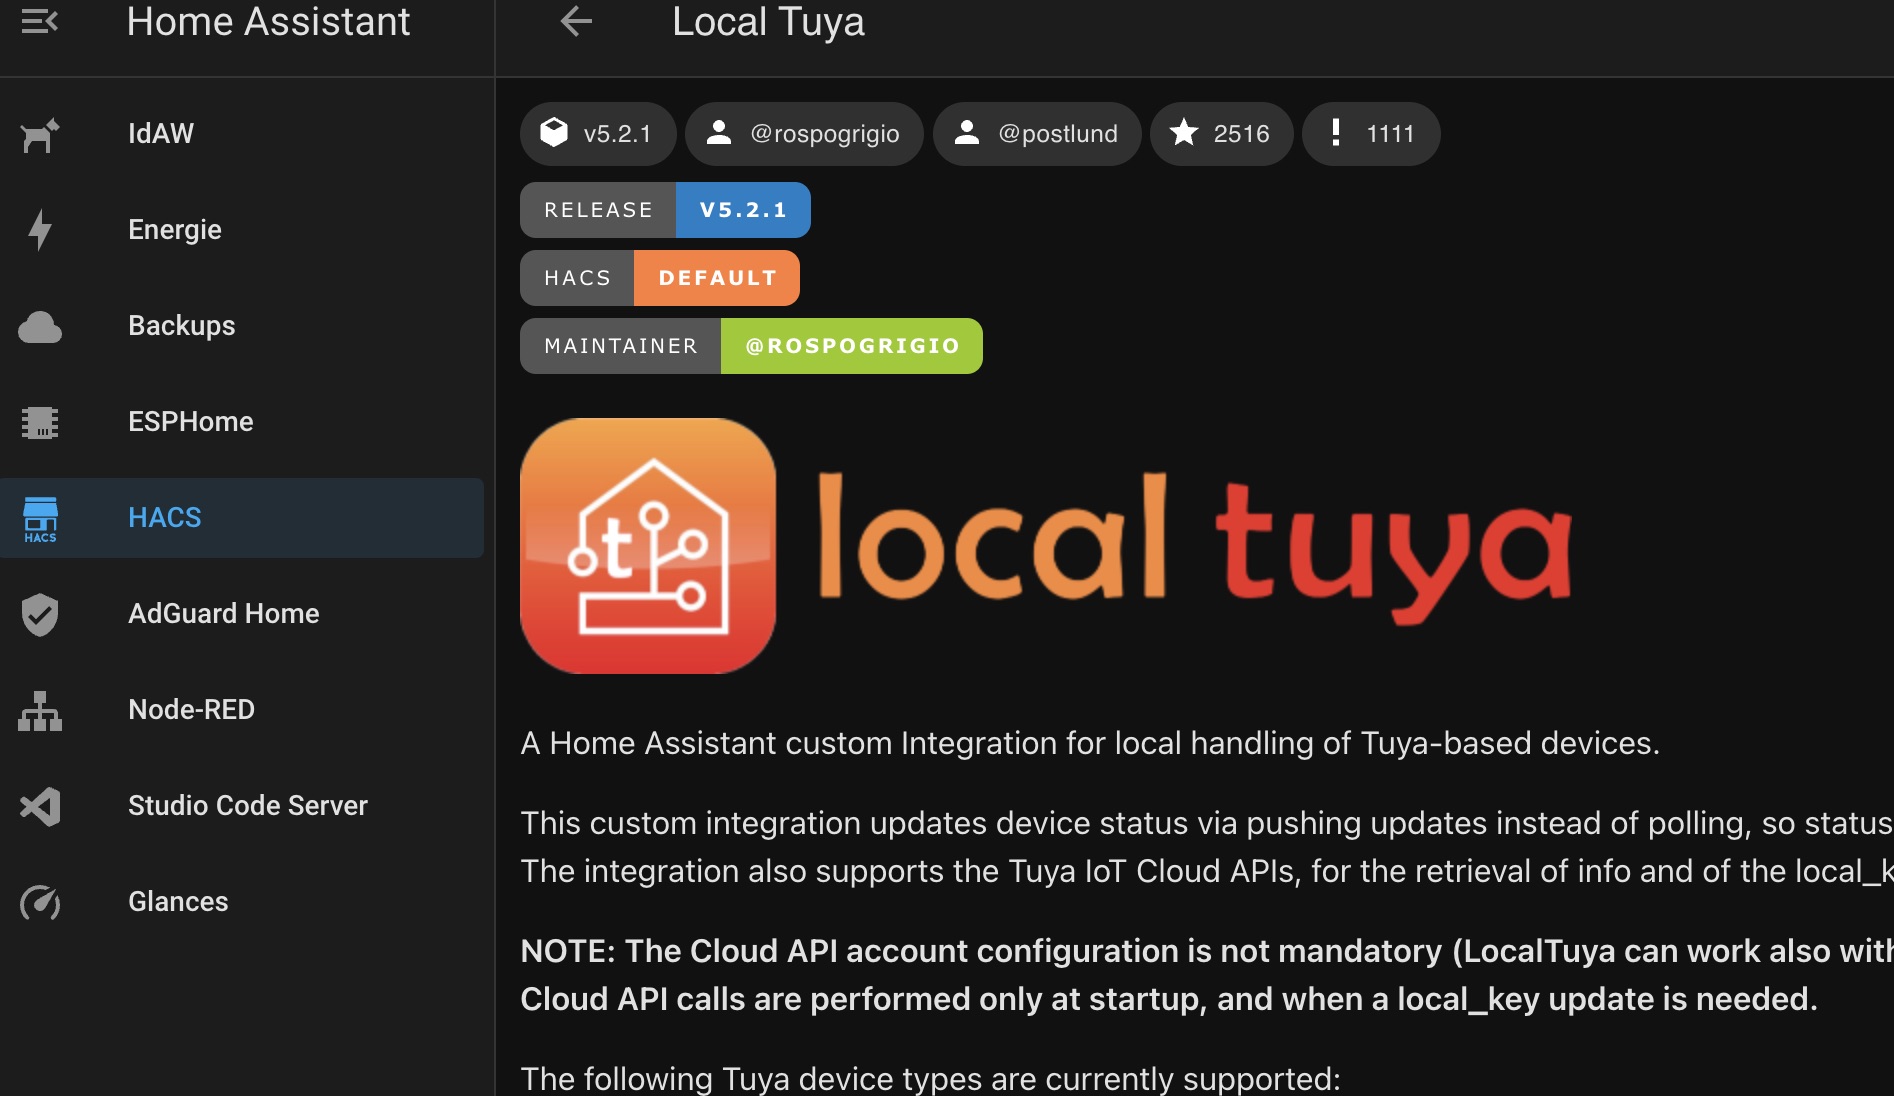Click the Maintainer @ROSPOGRIGIO badge
Viewport: 1894px width, 1096px height.
(x=751, y=346)
